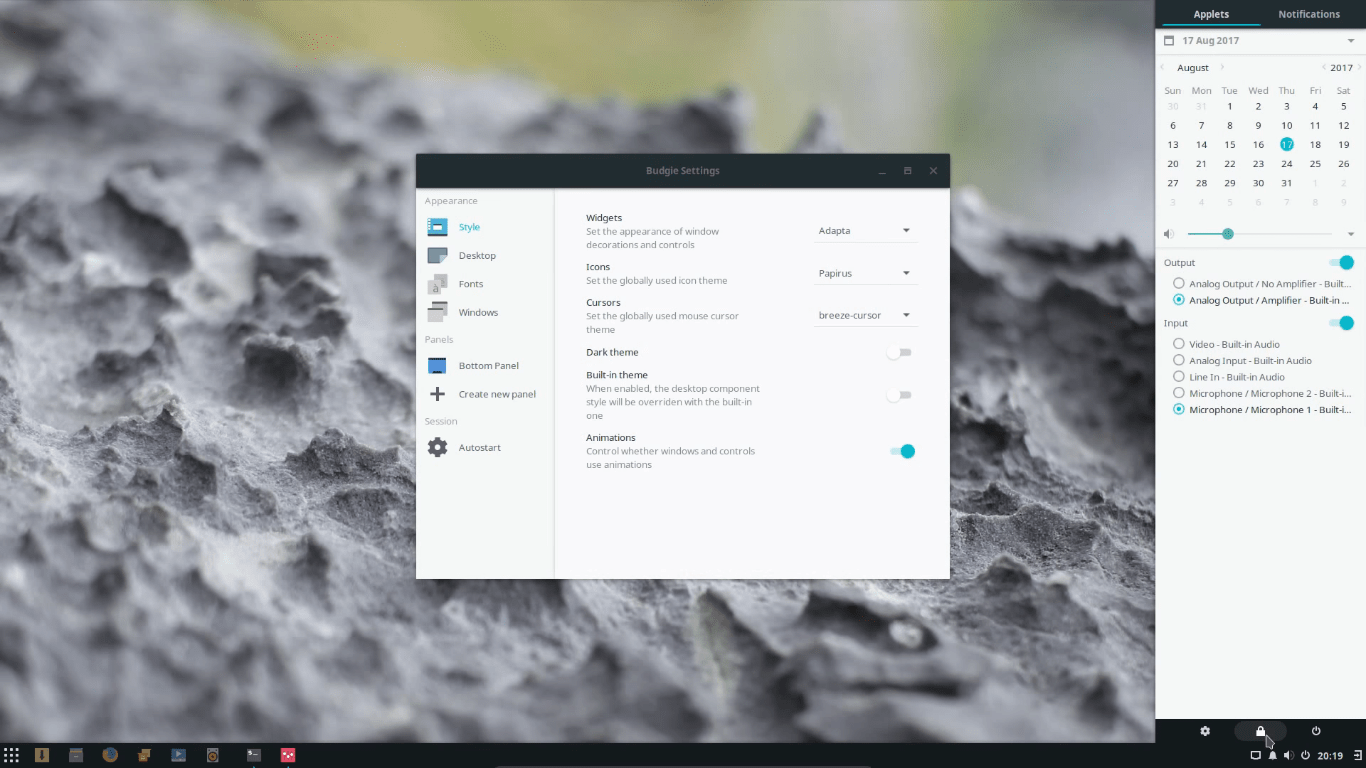Launch the grey archive drawer app in the taskbar
1366x768 pixels.
click(76, 755)
